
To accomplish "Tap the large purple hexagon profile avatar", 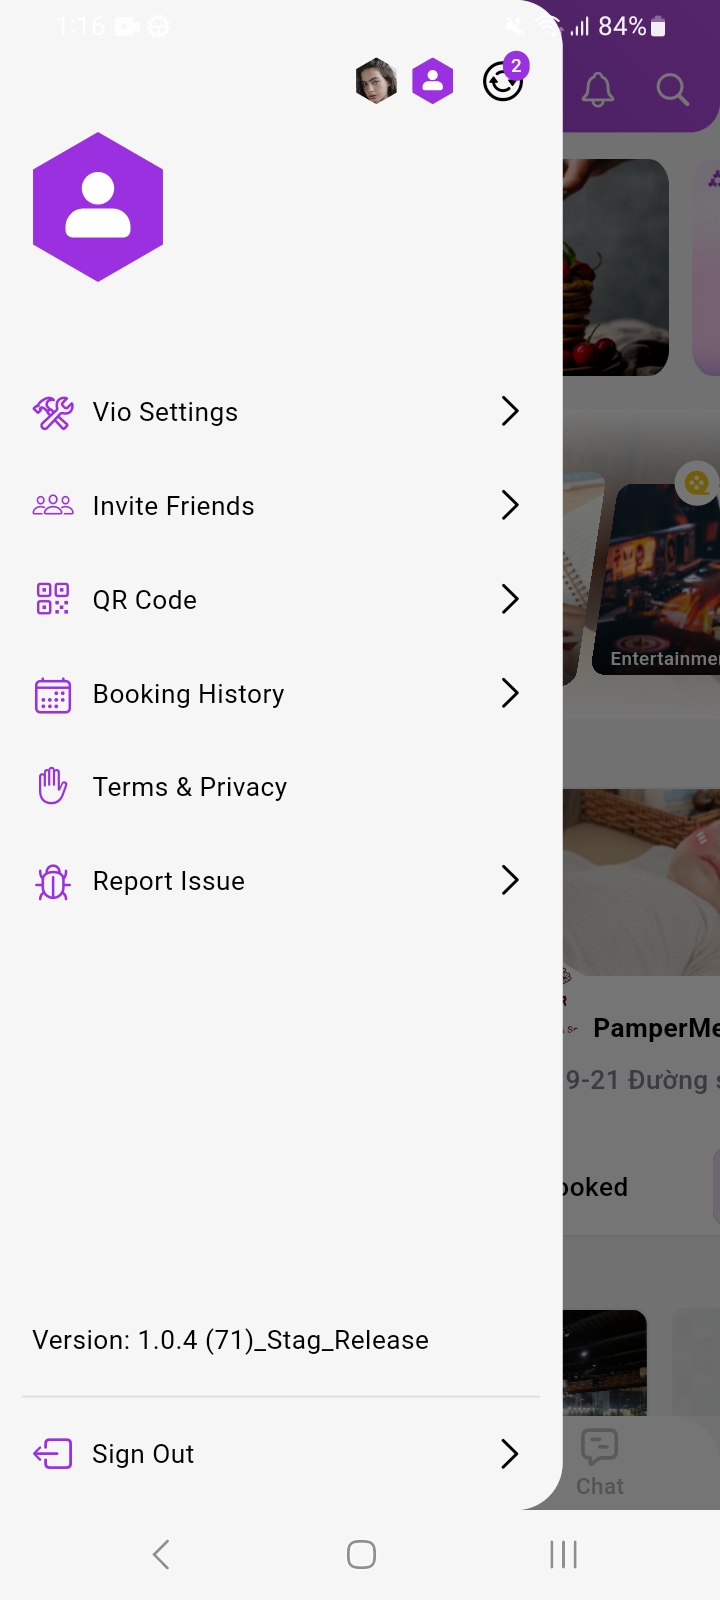I will [98, 207].
